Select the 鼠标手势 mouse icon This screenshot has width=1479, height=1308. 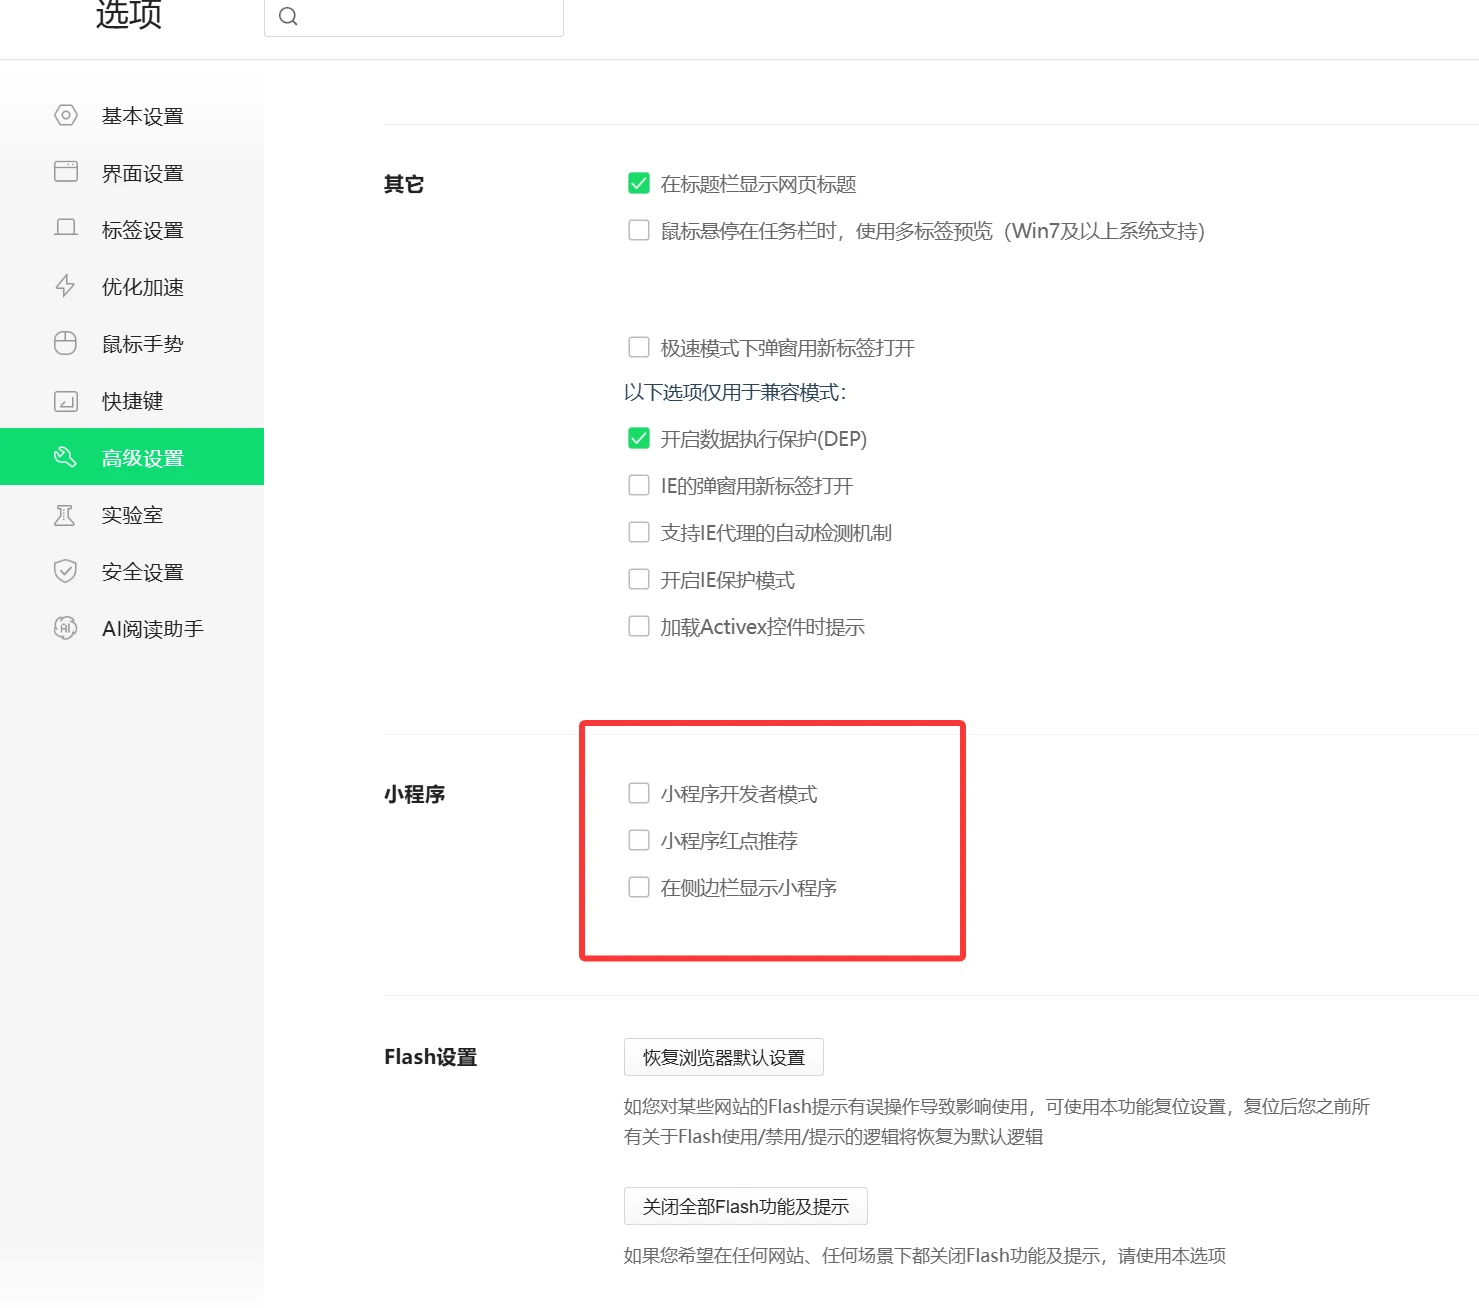click(x=65, y=343)
